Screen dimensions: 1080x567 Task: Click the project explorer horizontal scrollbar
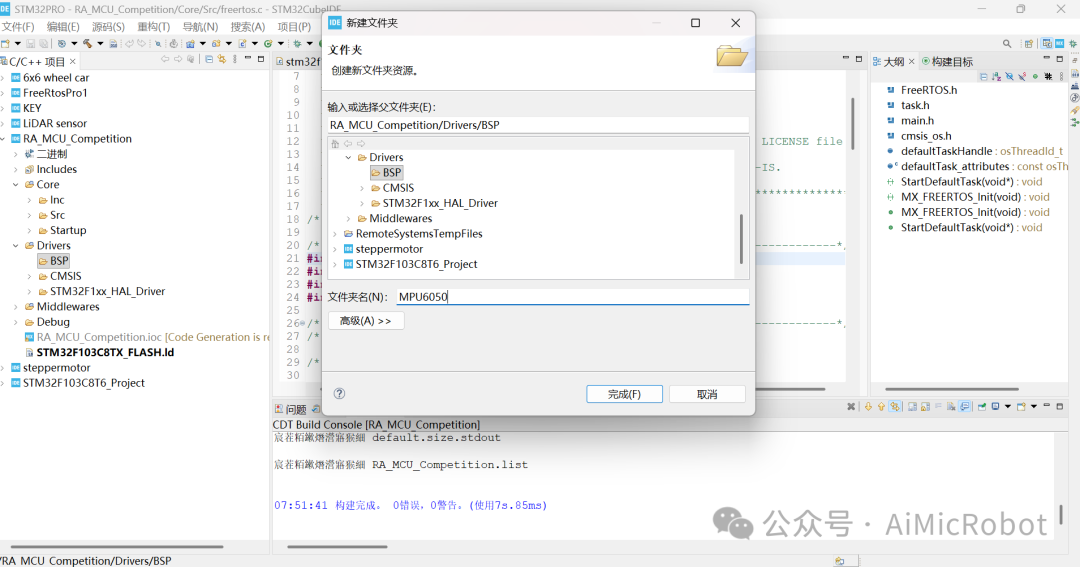pyautogui.click(x=117, y=546)
